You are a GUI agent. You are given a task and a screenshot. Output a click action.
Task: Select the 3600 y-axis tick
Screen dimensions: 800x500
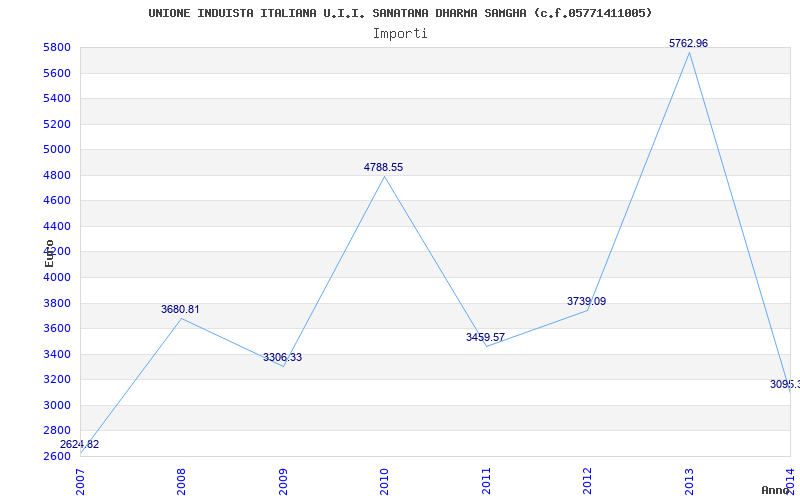[x=57, y=329]
